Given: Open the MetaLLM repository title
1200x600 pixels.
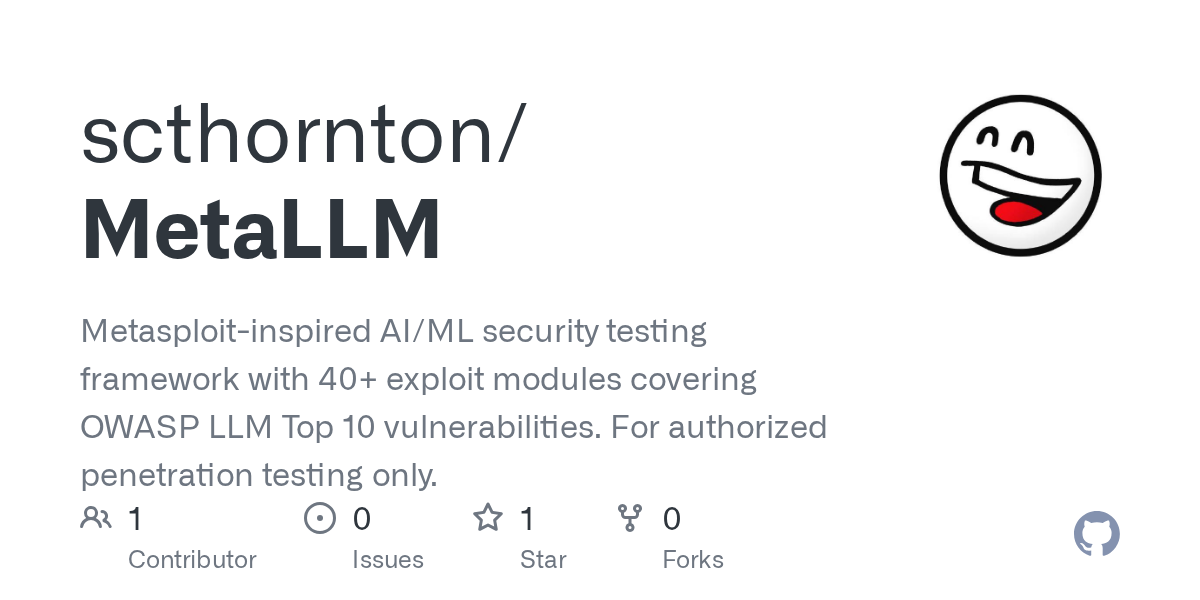Looking at the screenshot, I should tap(261, 230).
